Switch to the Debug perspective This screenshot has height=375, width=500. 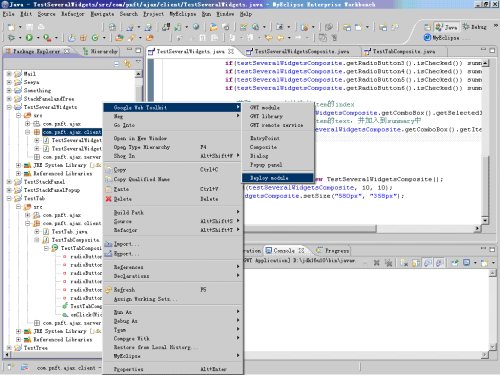475,27
